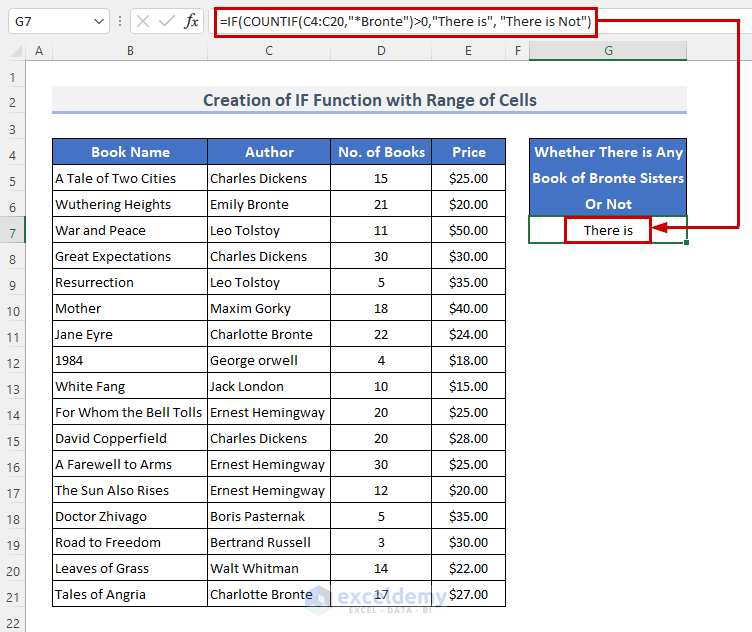The width and height of the screenshot is (752, 632).
Task: Click the '$40.00' row's No. of Books cell
Action: [381, 308]
